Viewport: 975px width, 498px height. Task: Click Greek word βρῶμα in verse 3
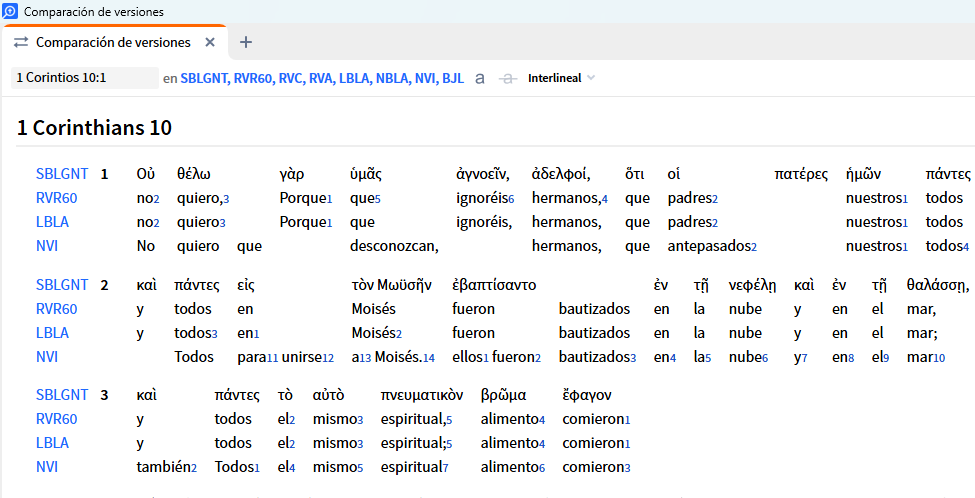pos(504,395)
